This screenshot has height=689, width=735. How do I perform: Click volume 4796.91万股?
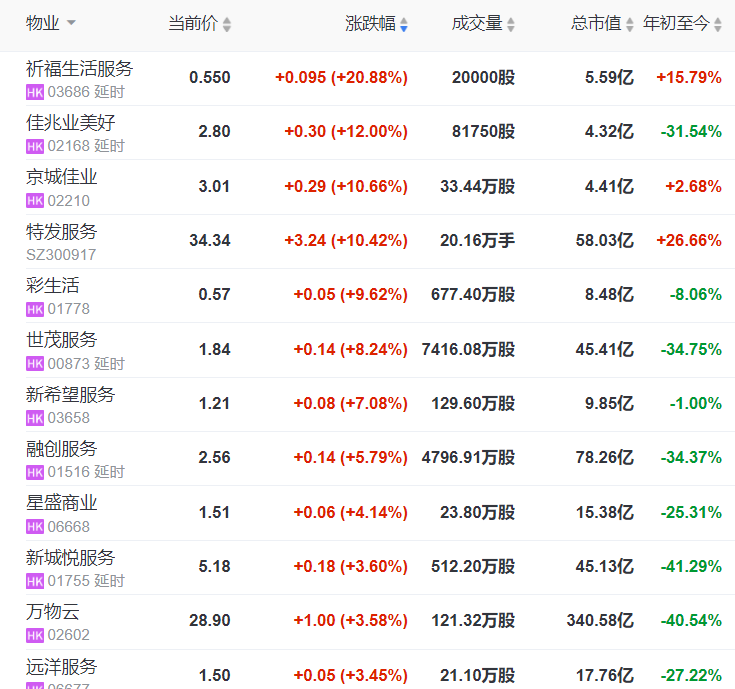(468, 457)
